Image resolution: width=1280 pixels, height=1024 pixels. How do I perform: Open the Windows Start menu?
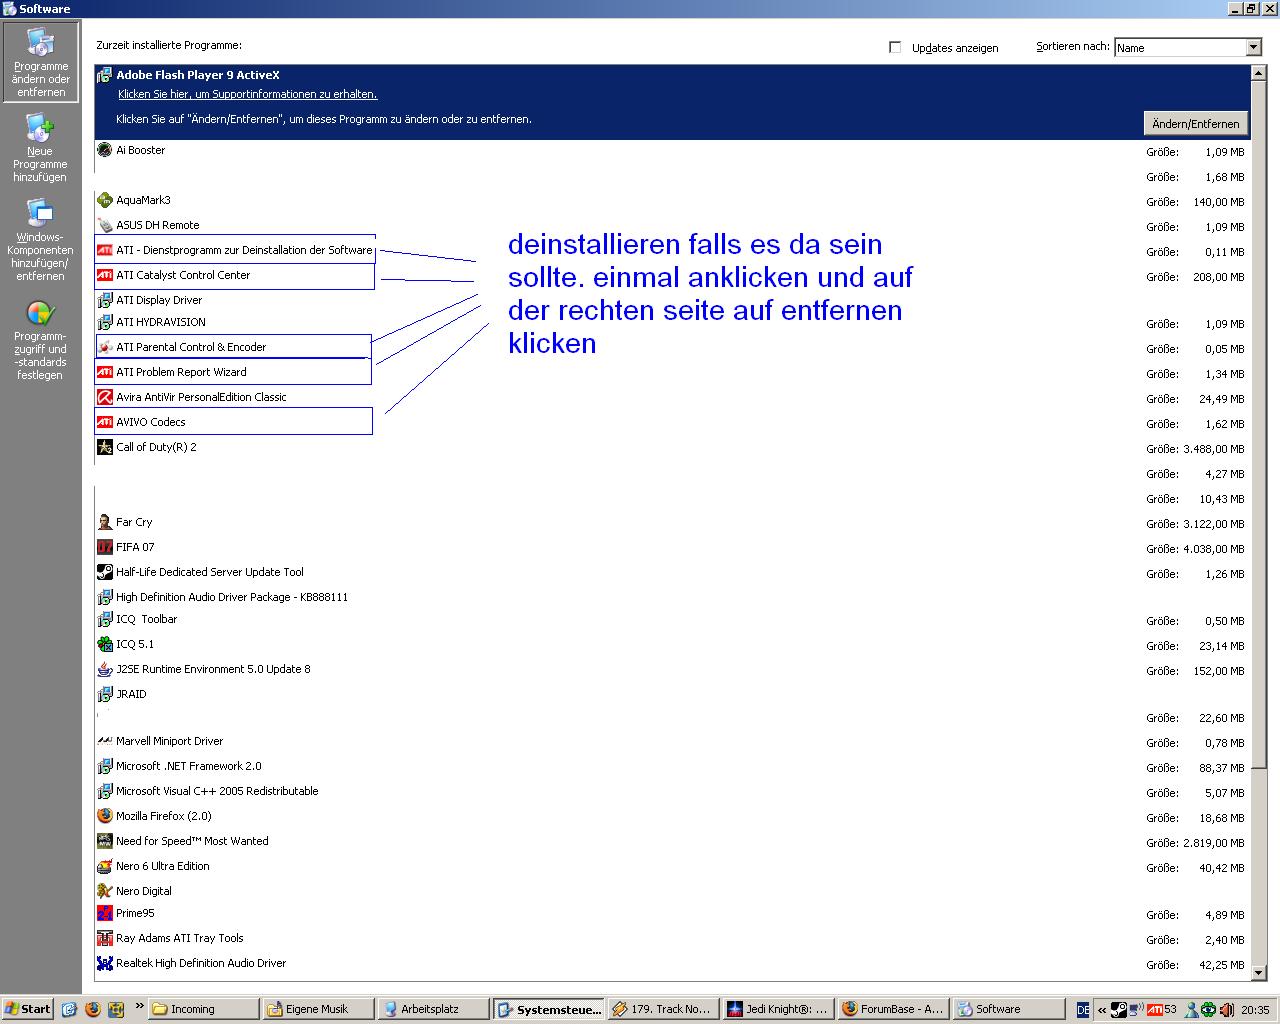[x=27, y=1009]
